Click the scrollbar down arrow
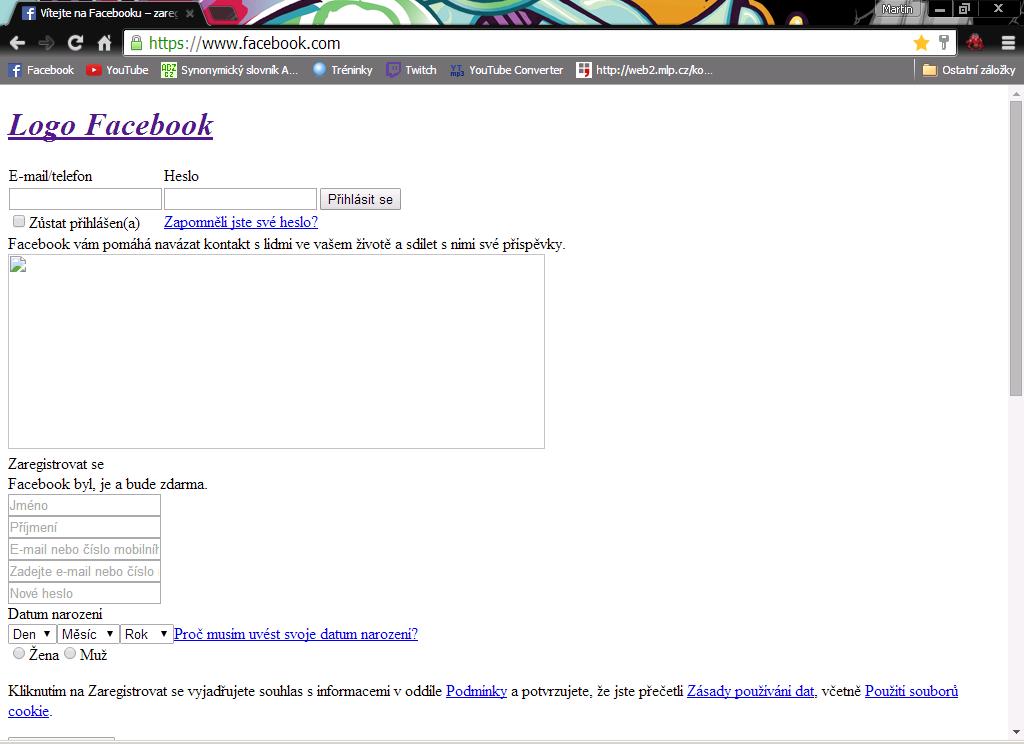Image resolution: width=1025 pixels, height=744 pixels. [x=1015, y=732]
